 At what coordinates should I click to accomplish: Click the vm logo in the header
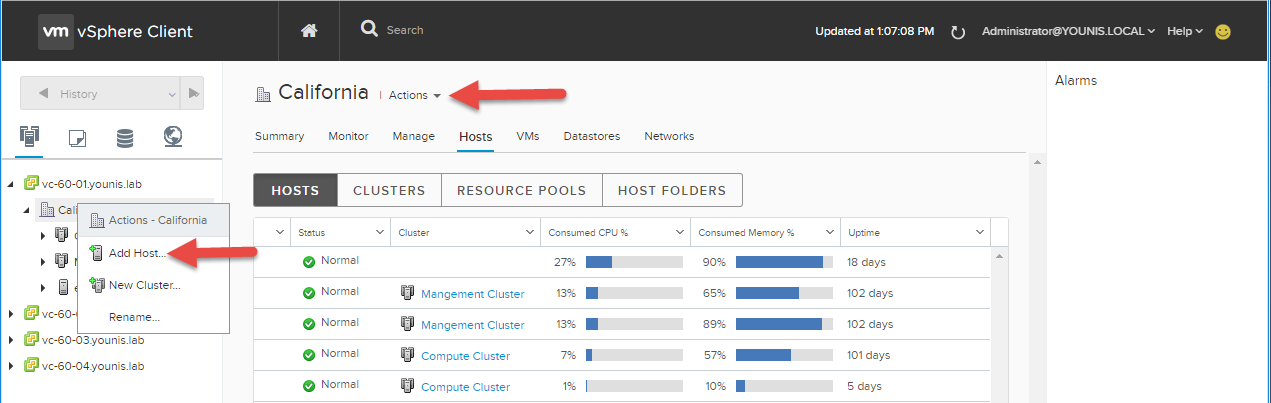(54, 31)
